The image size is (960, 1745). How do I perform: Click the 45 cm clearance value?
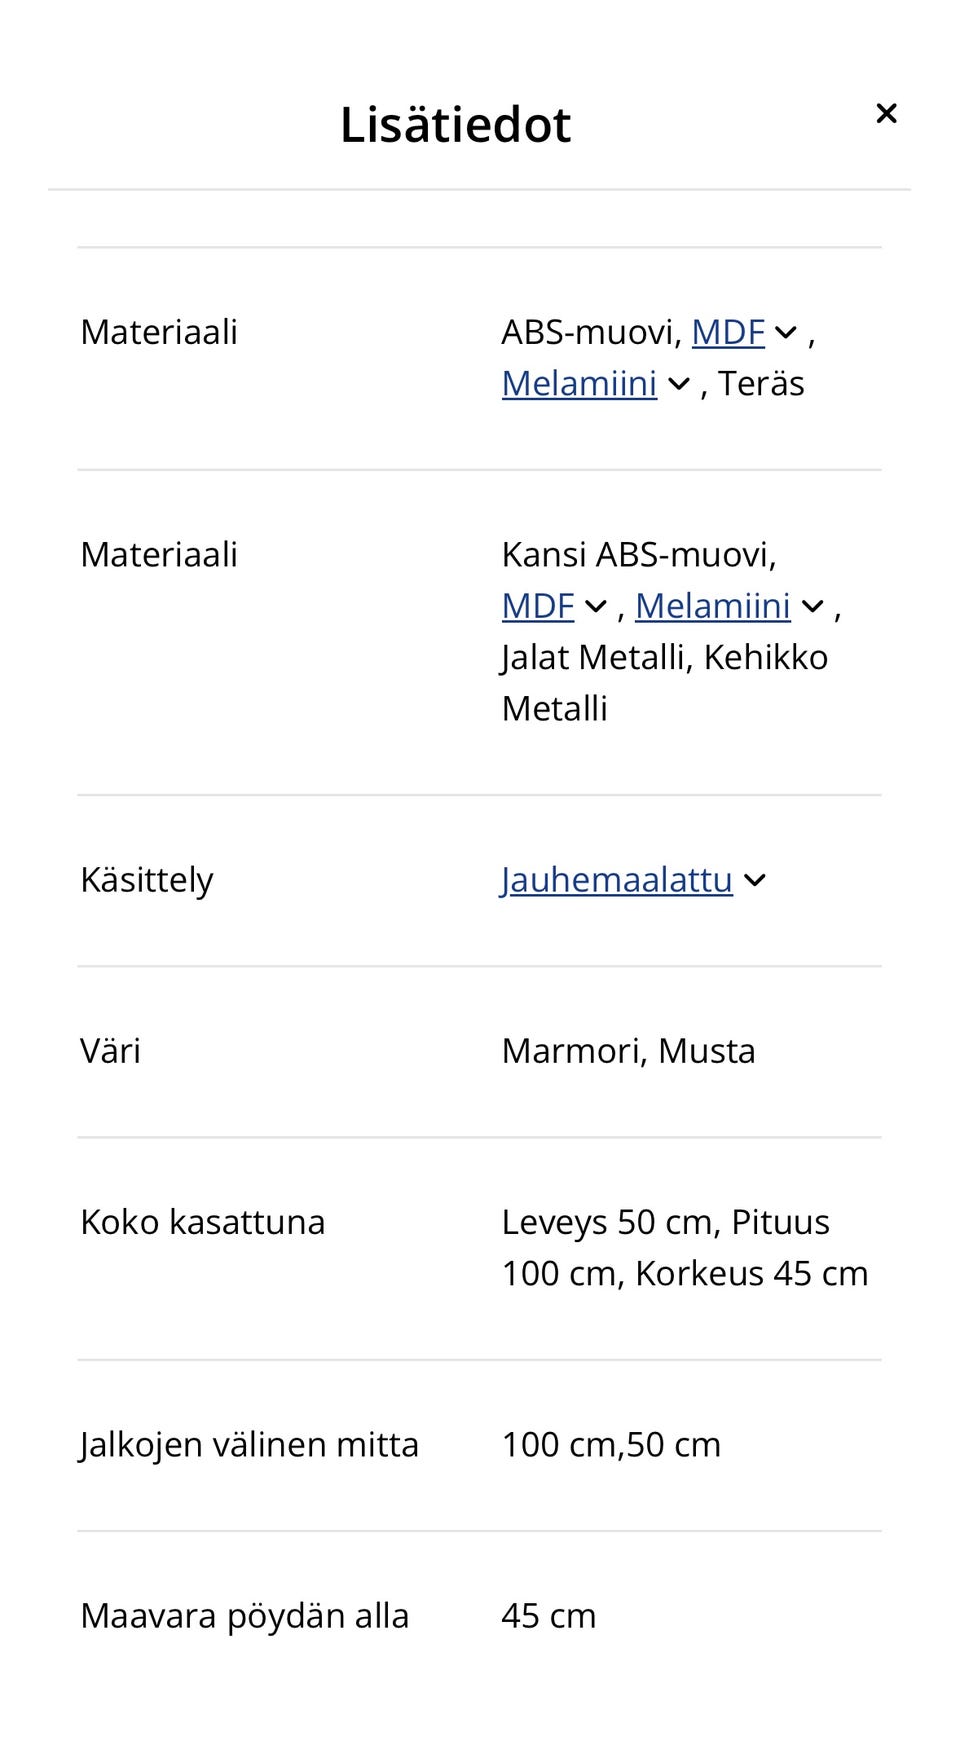549,1616
